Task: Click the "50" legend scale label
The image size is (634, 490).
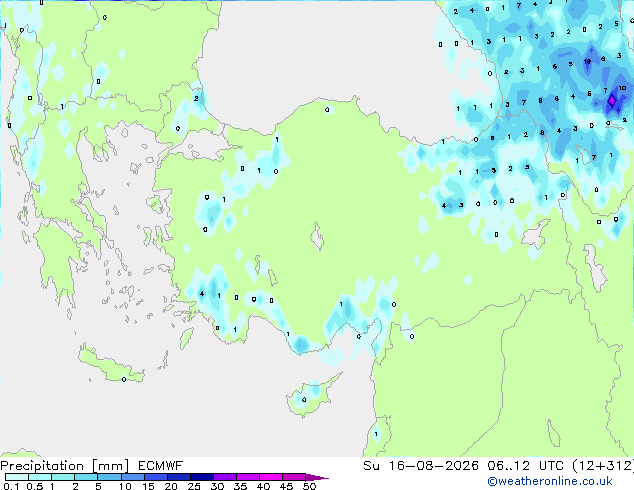Action: [x=309, y=486]
